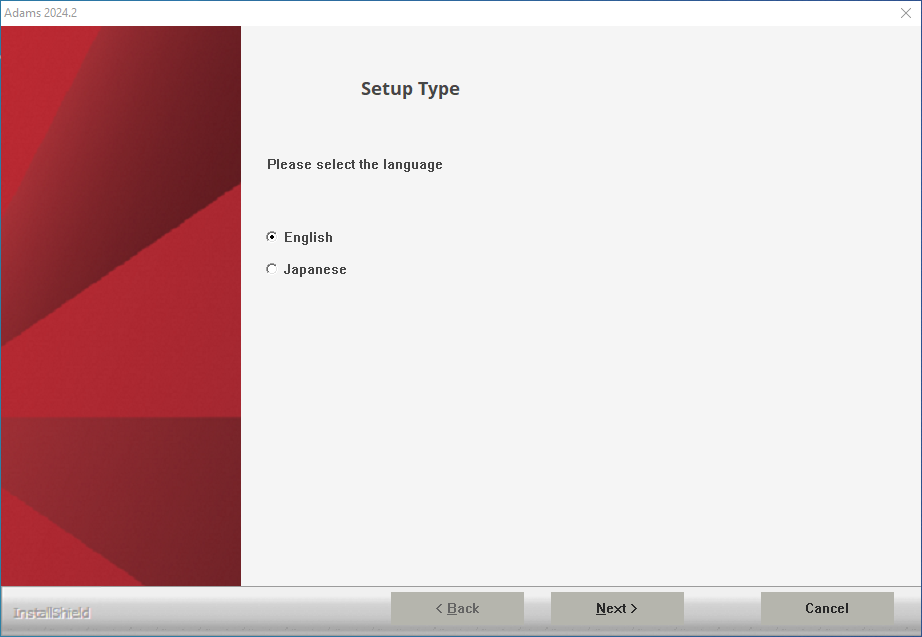The height and width of the screenshot is (637, 922).
Task: Select the English language radio button
Action: [x=271, y=236]
